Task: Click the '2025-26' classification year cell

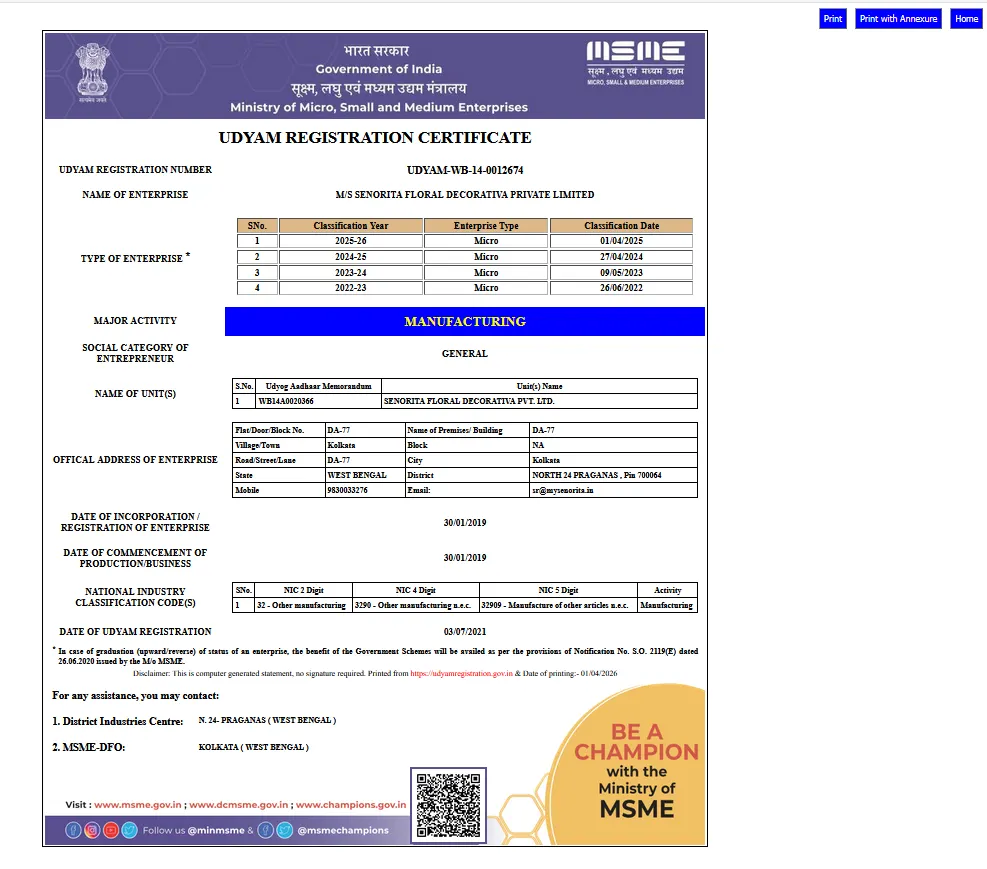Action: click(x=351, y=241)
